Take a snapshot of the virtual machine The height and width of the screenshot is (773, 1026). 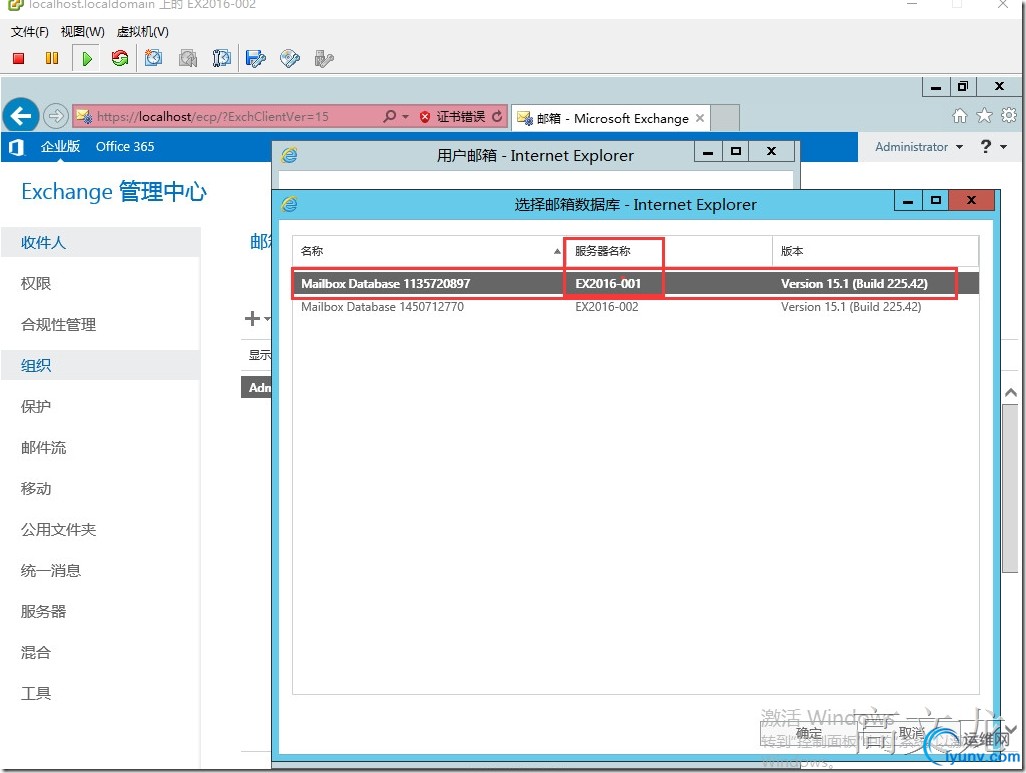point(154,59)
